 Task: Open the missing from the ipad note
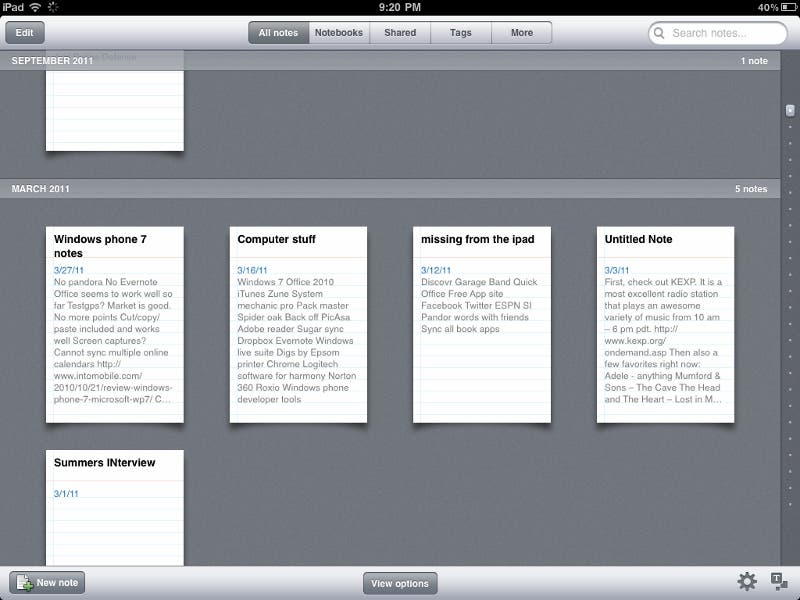pos(482,324)
